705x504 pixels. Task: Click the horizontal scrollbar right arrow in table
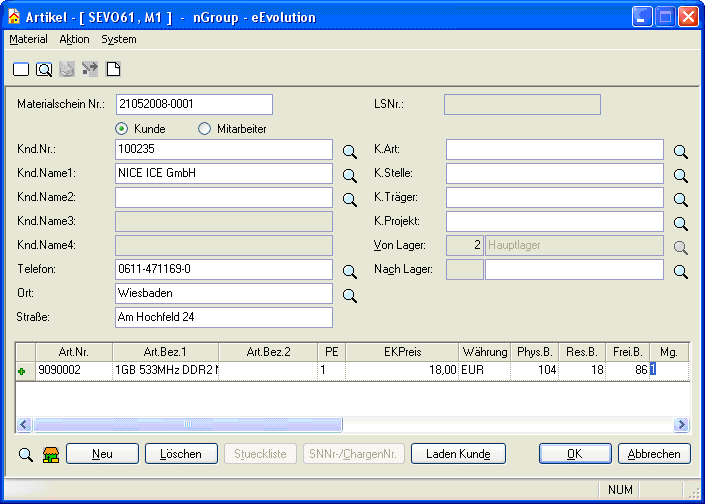coord(681,425)
